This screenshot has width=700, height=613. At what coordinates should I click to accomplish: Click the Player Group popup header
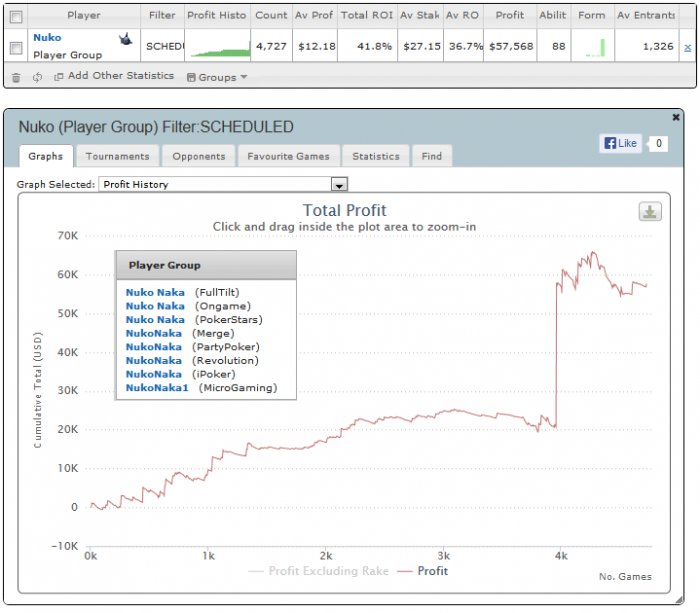(206, 265)
